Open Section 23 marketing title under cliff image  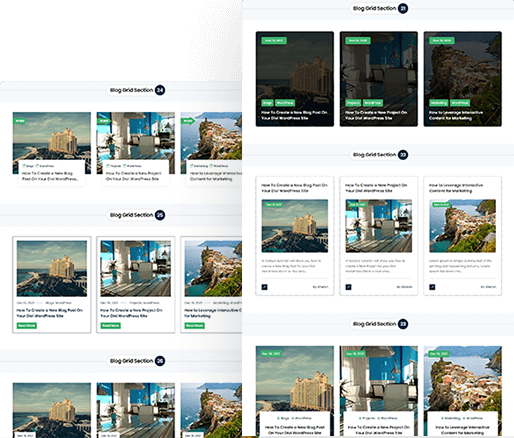(463, 430)
